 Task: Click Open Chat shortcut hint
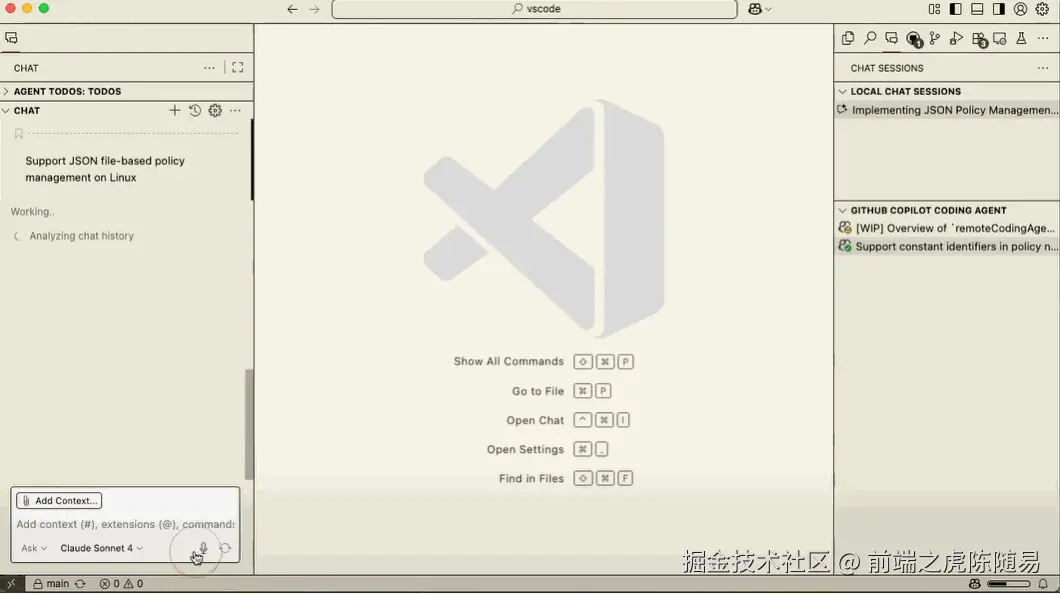pyautogui.click(x=568, y=420)
